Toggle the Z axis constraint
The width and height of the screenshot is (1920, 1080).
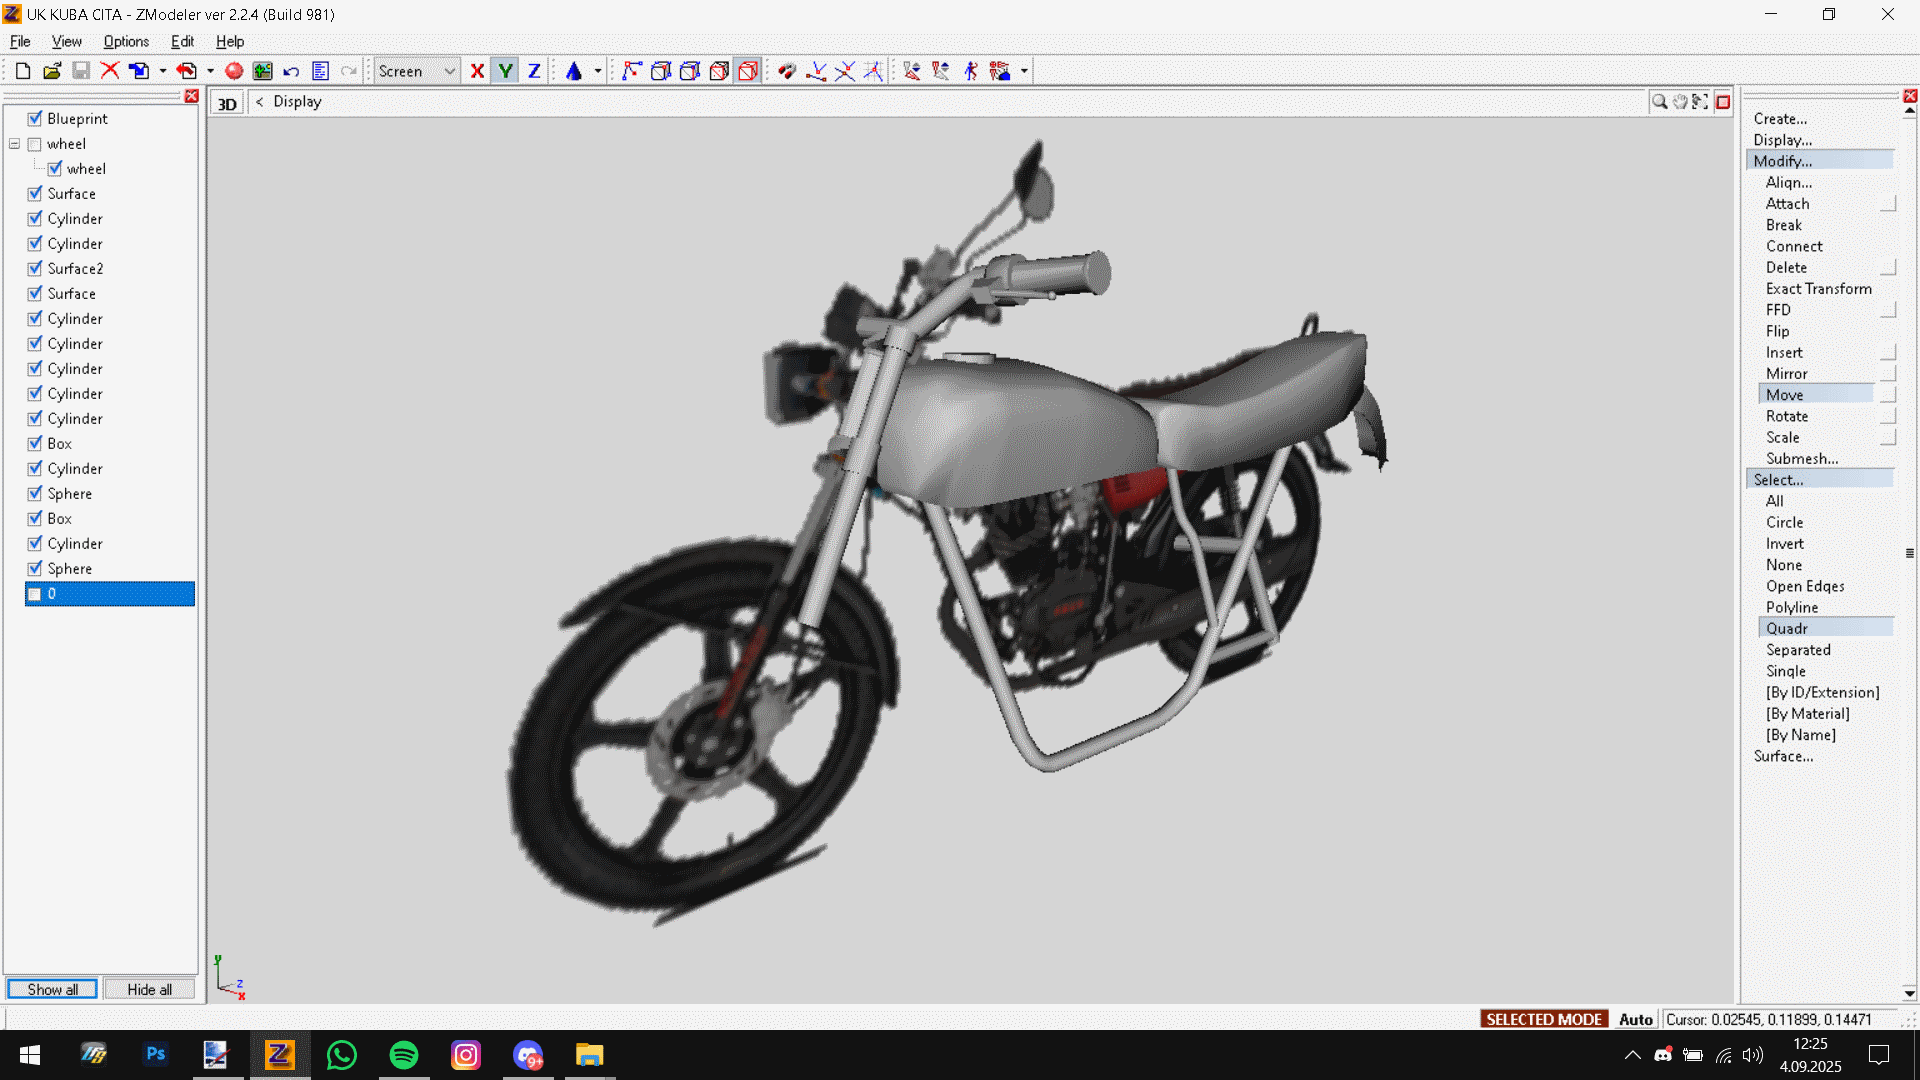(x=534, y=71)
